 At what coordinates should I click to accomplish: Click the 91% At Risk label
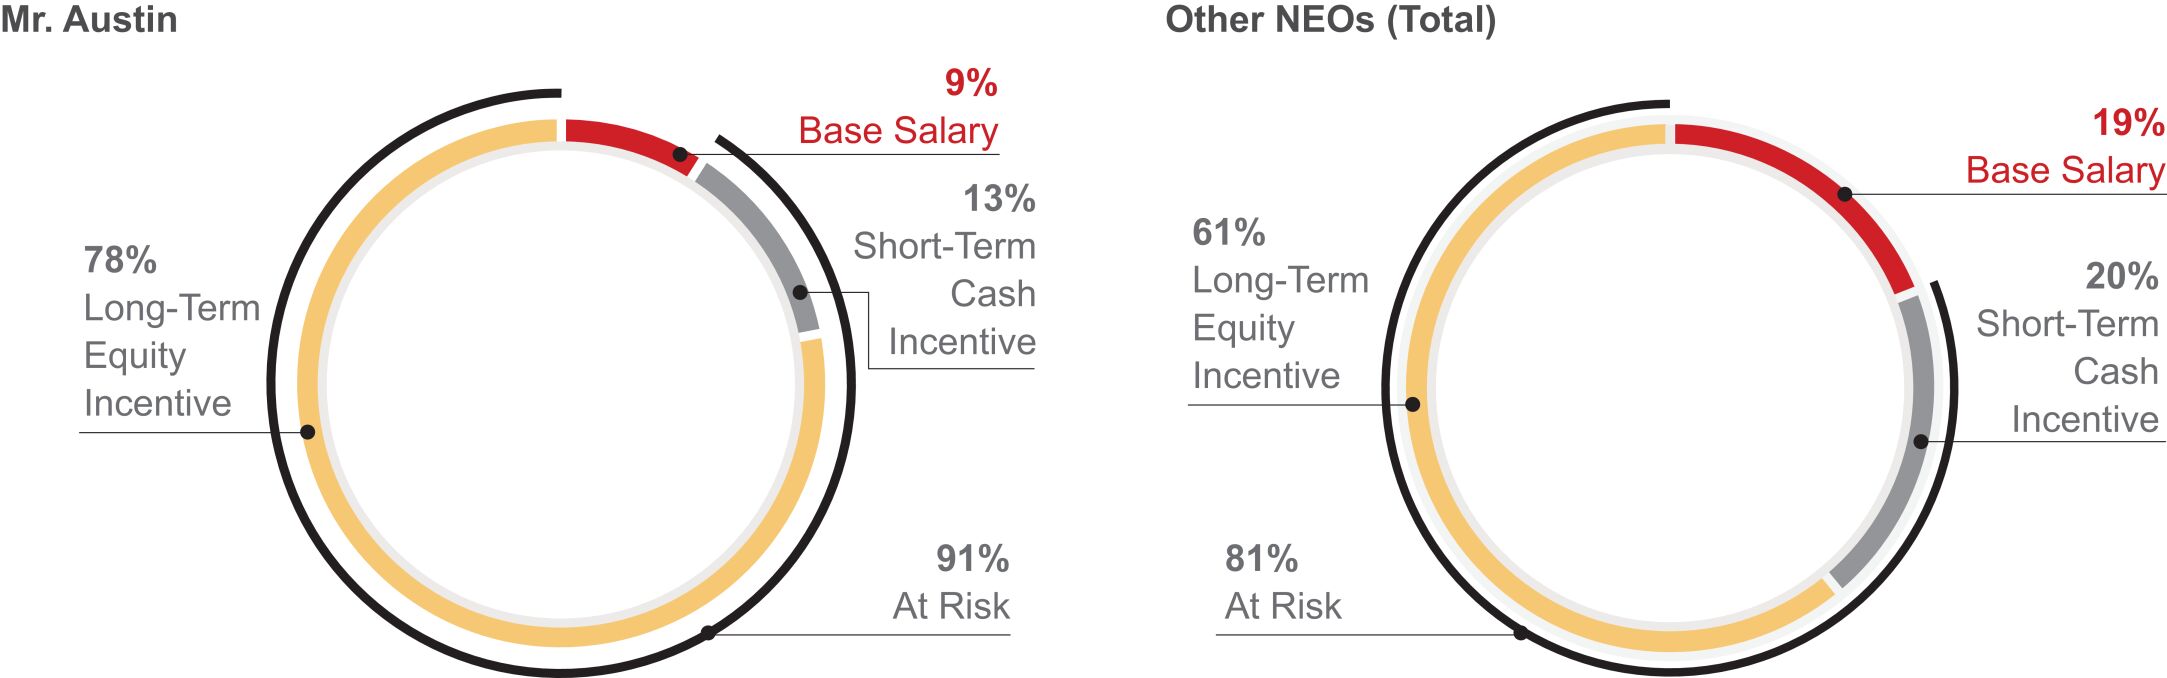tap(951, 582)
